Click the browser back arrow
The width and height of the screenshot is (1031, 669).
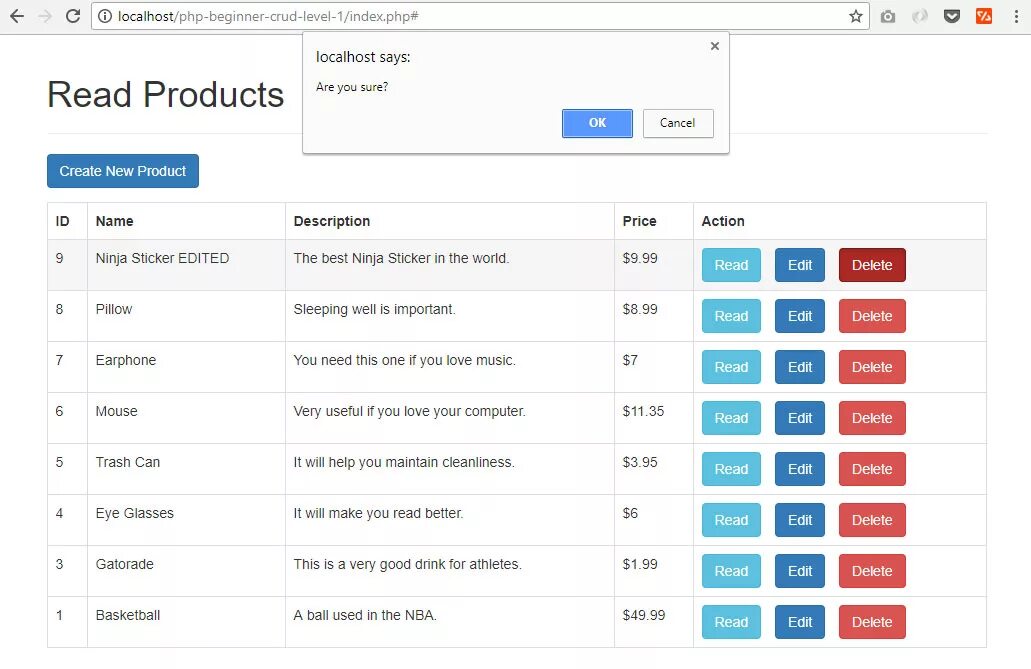[x=17, y=16]
